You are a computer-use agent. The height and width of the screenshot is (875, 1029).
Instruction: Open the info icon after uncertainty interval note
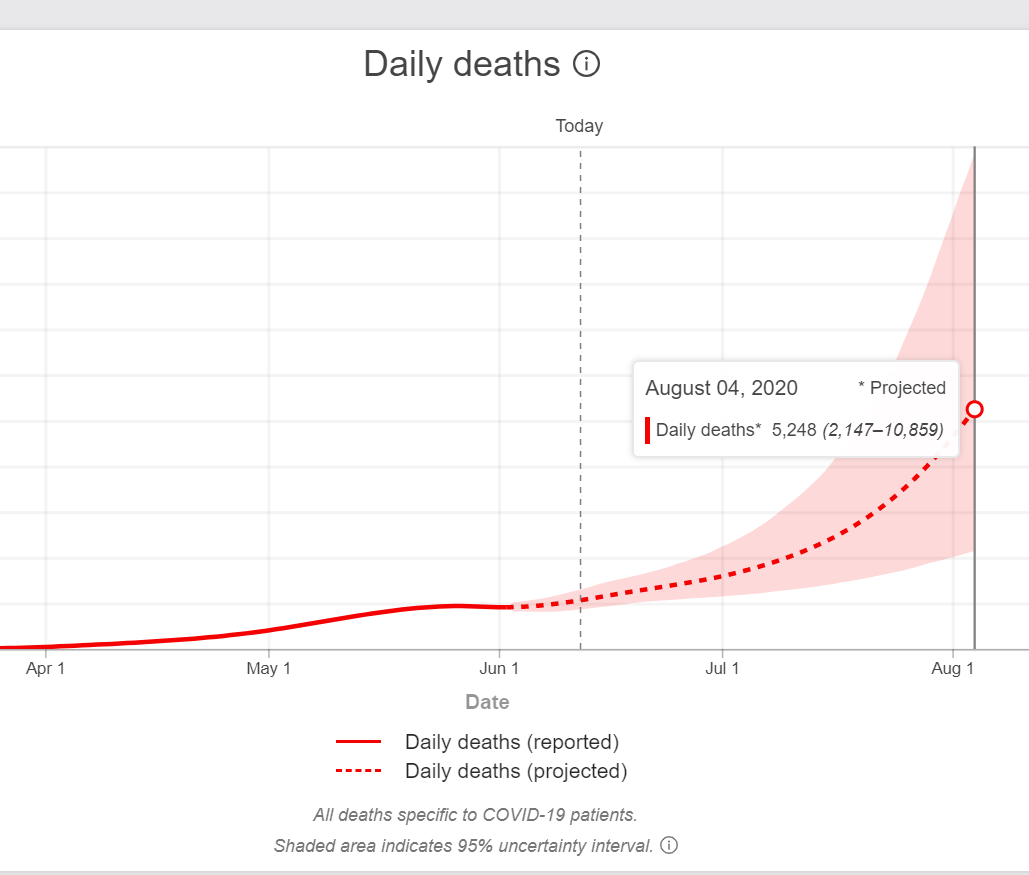coord(669,845)
